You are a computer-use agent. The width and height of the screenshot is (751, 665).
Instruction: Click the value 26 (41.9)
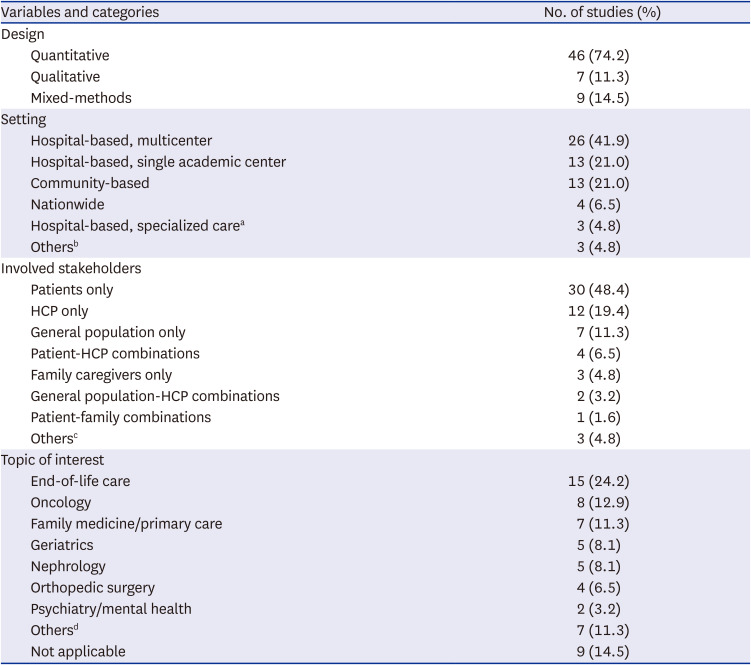pos(597,141)
